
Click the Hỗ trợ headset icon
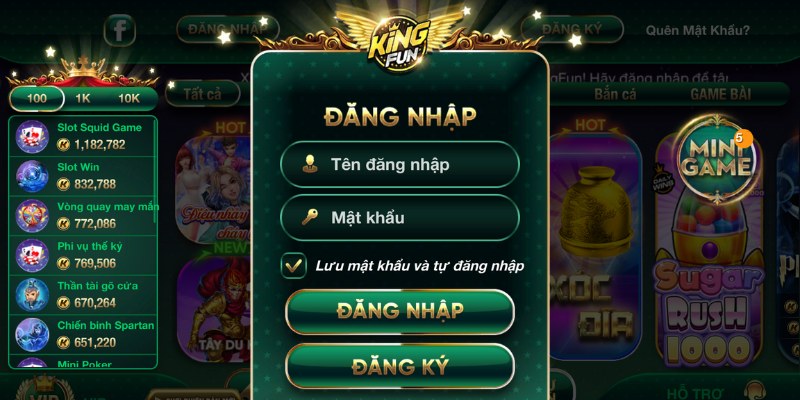(755, 392)
